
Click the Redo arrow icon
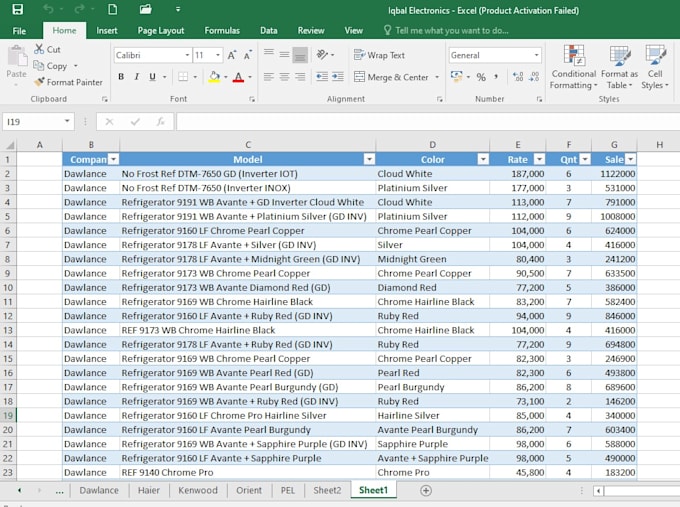coord(79,9)
